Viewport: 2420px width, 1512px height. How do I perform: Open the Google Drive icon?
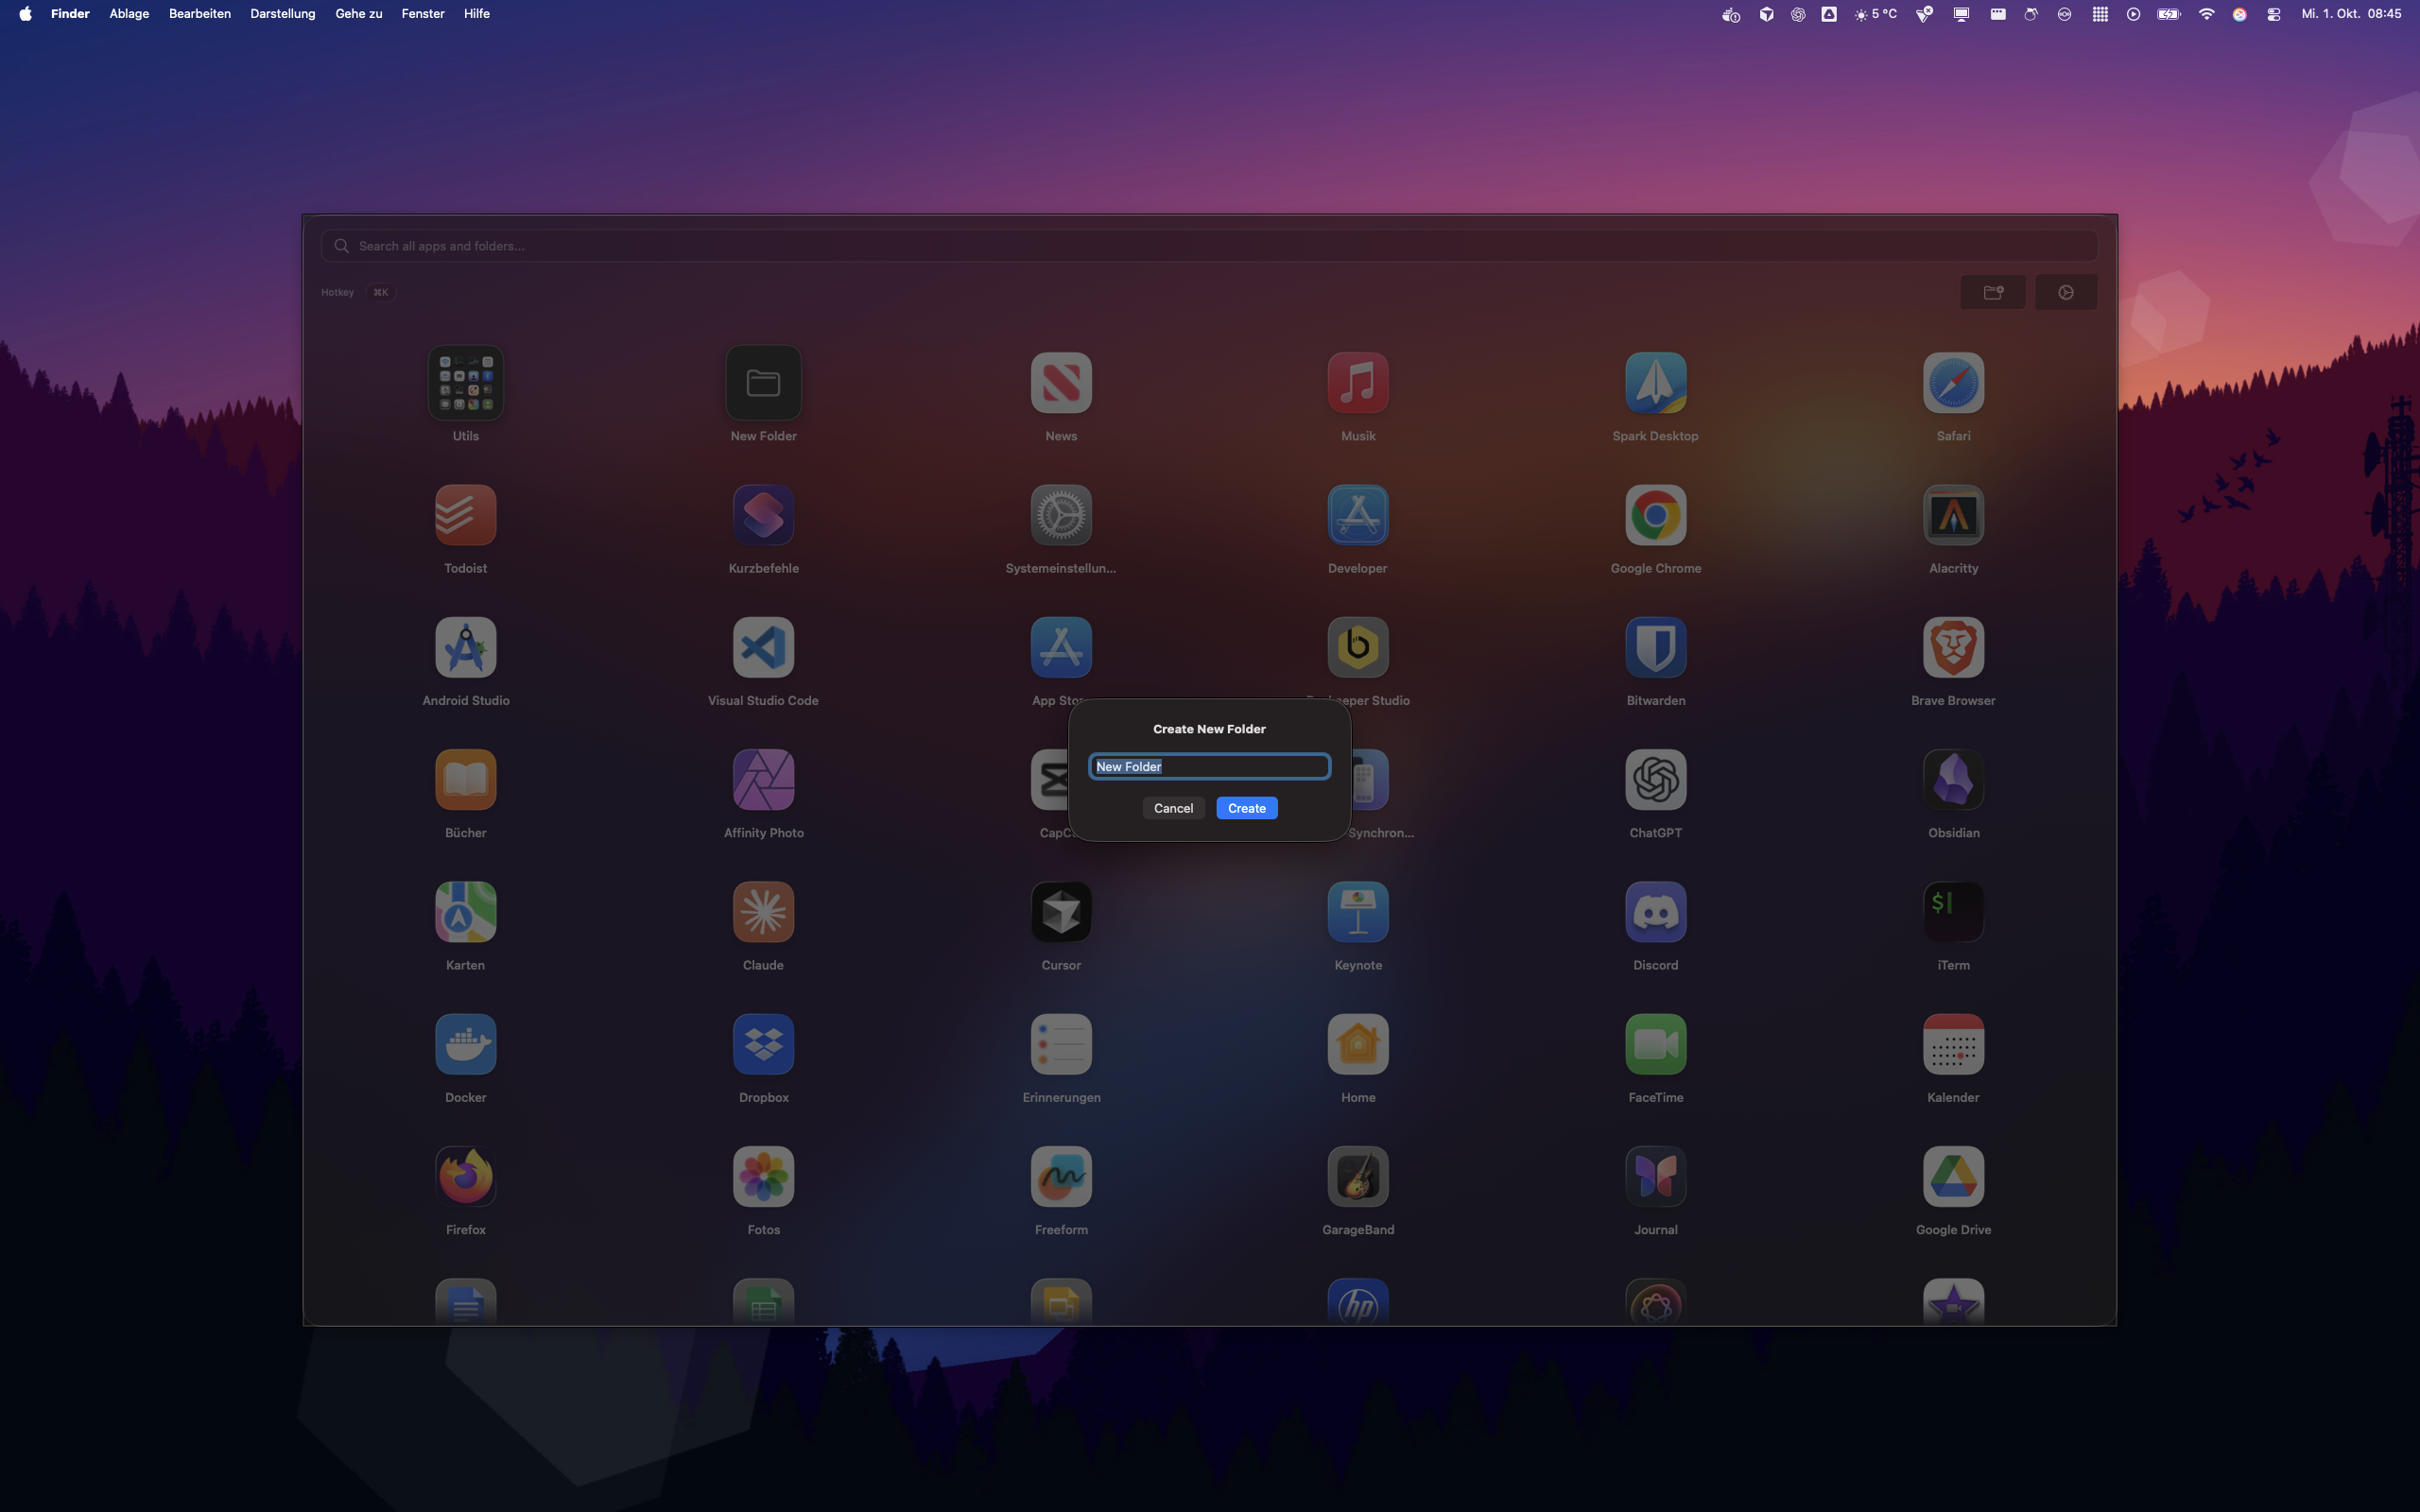click(1952, 1177)
